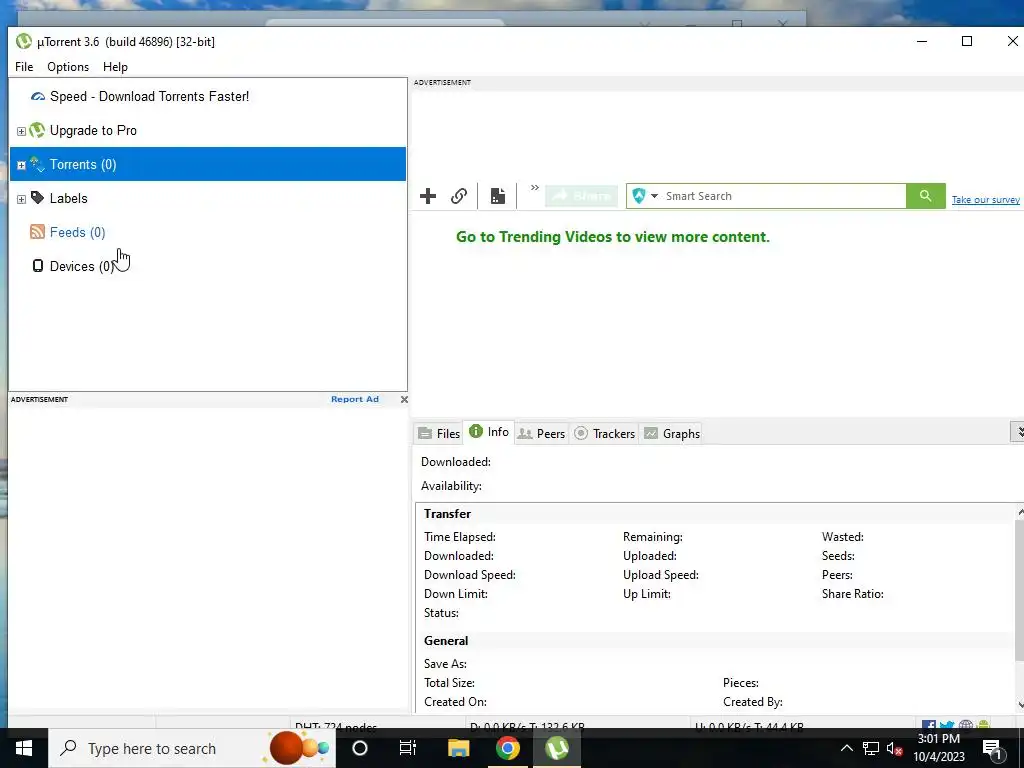
Task: Expand the Upgrade to Pro node
Action: [x=21, y=131]
